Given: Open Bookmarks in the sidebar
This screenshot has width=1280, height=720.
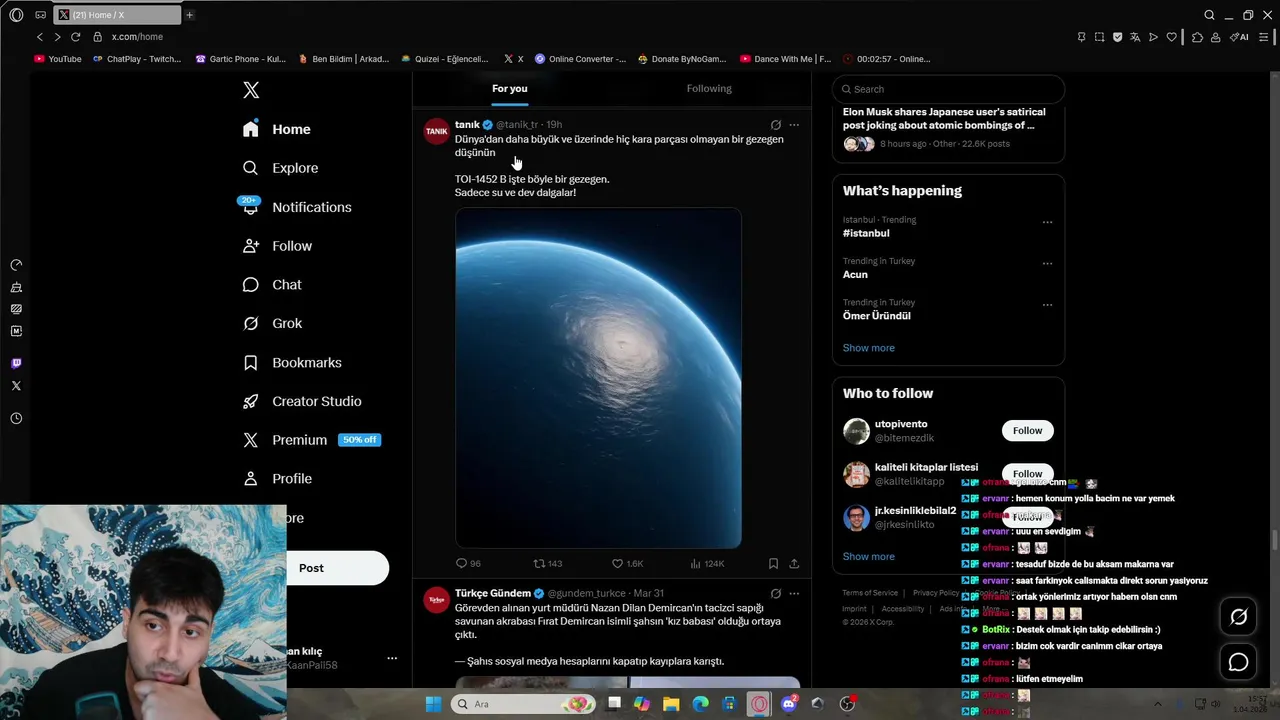Looking at the screenshot, I should point(292,362).
